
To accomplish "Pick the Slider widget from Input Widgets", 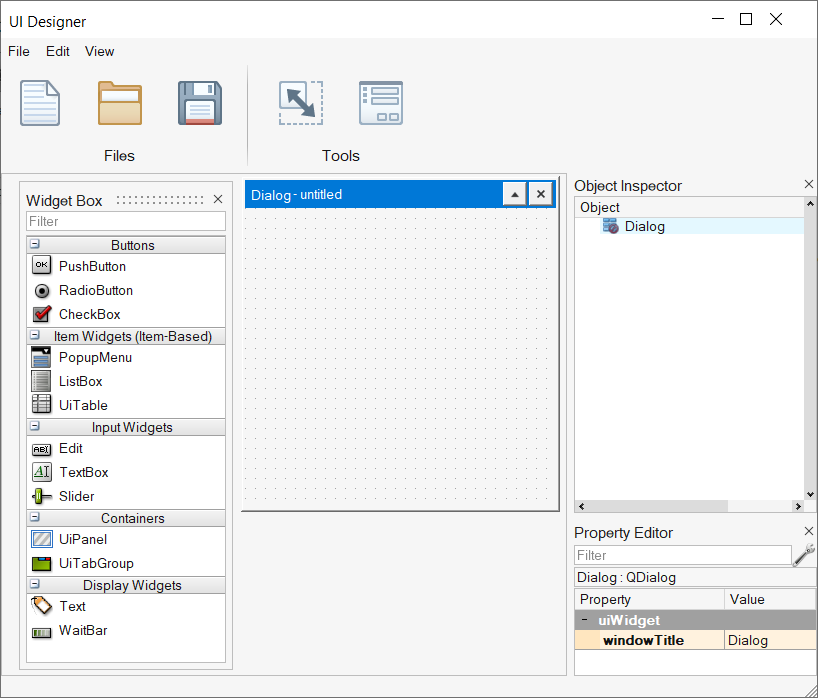I will (77, 496).
